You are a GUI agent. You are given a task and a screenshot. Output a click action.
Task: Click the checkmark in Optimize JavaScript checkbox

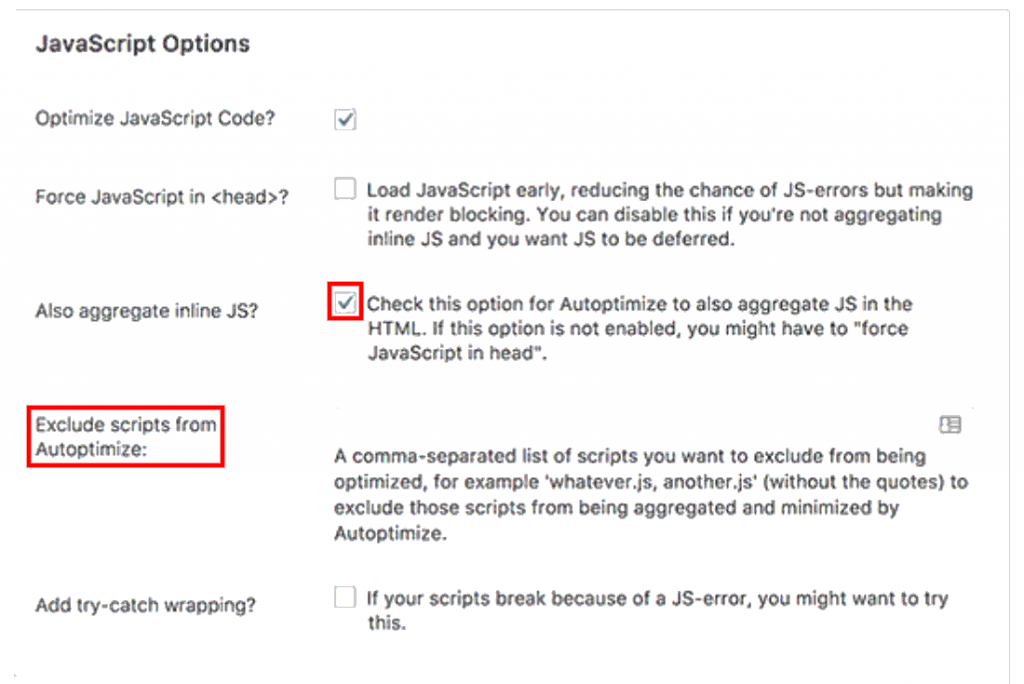344,119
